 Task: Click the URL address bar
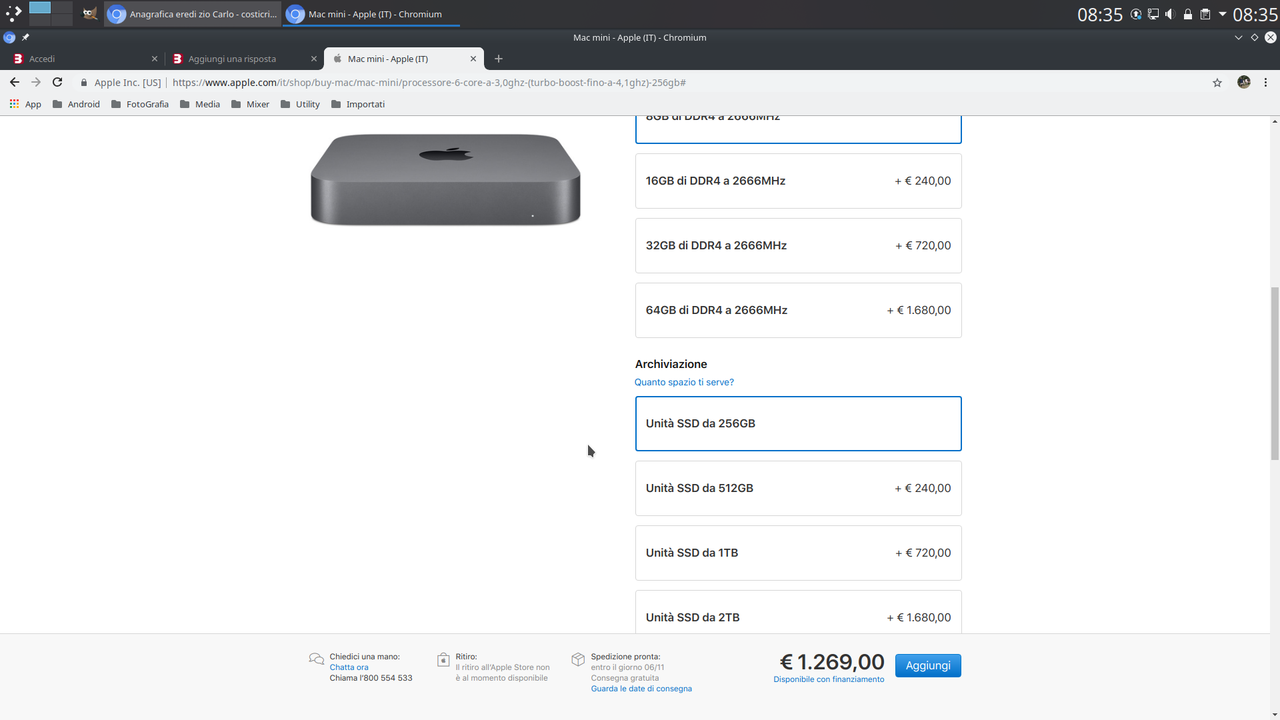point(640,83)
